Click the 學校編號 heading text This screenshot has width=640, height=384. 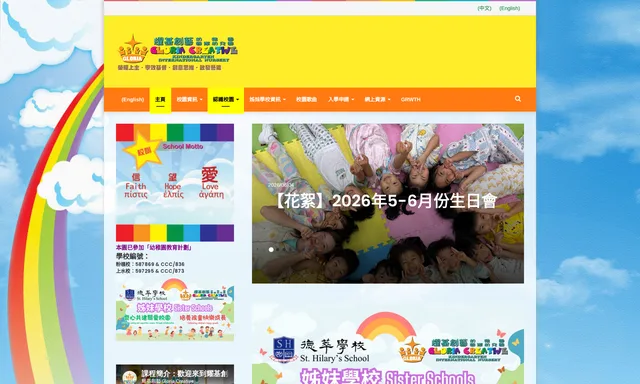coord(133,256)
